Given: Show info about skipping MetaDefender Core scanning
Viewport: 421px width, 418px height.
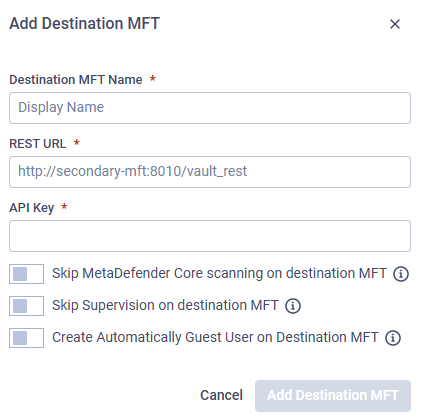Looking at the screenshot, I should click(x=401, y=274).
